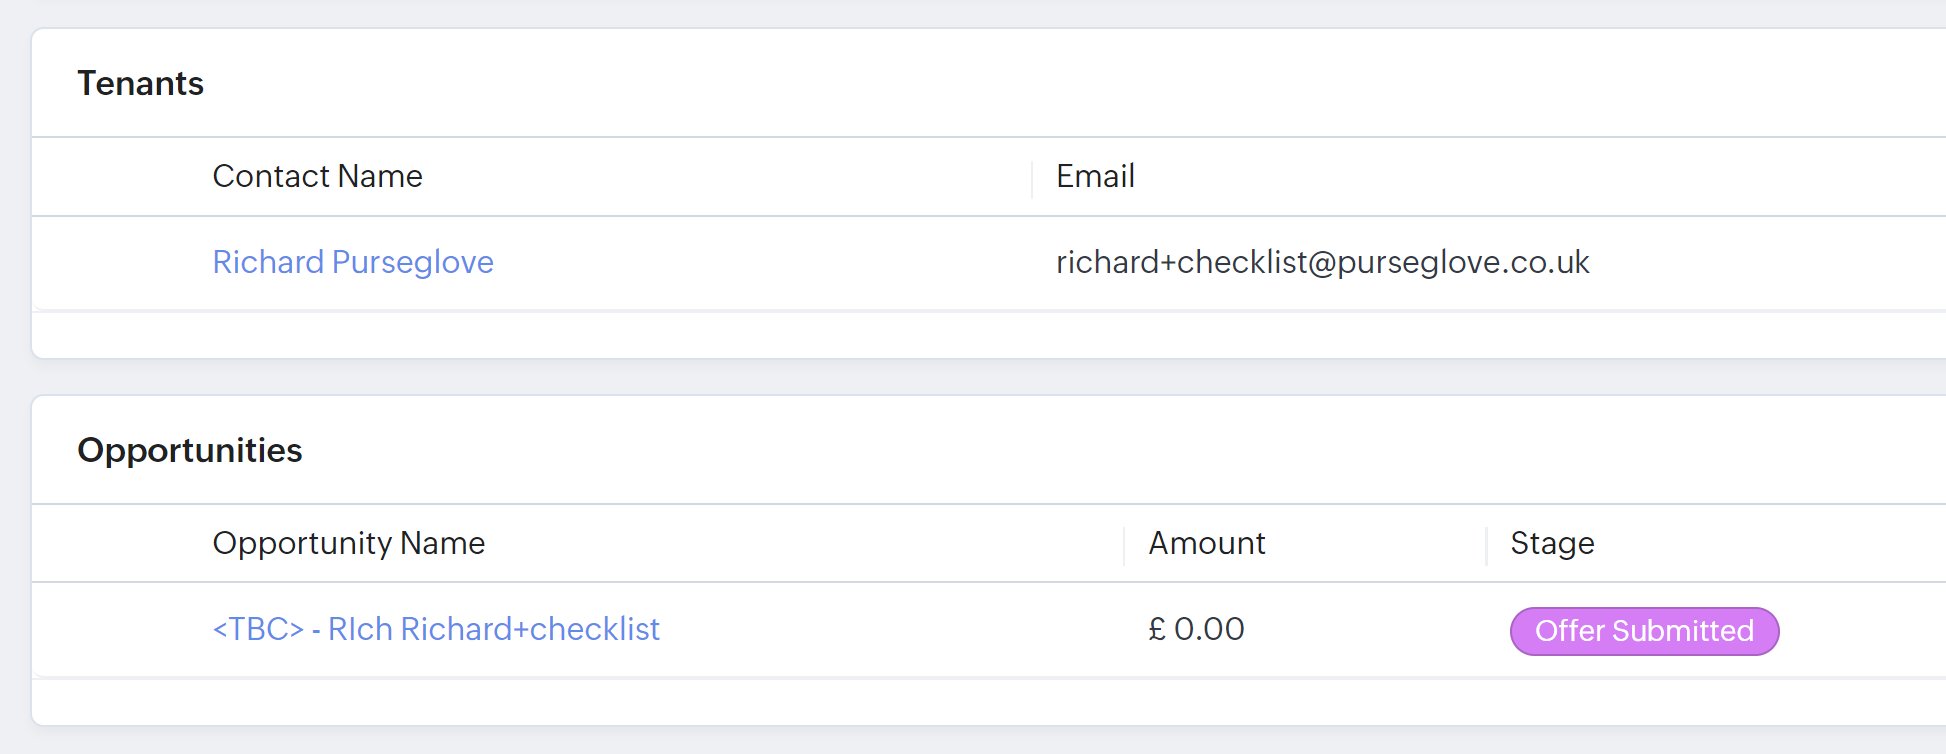Viewport: 1946px width, 754px height.
Task: Click blank cell left of <TBC> opportunity
Action: click(x=120, y=629)
